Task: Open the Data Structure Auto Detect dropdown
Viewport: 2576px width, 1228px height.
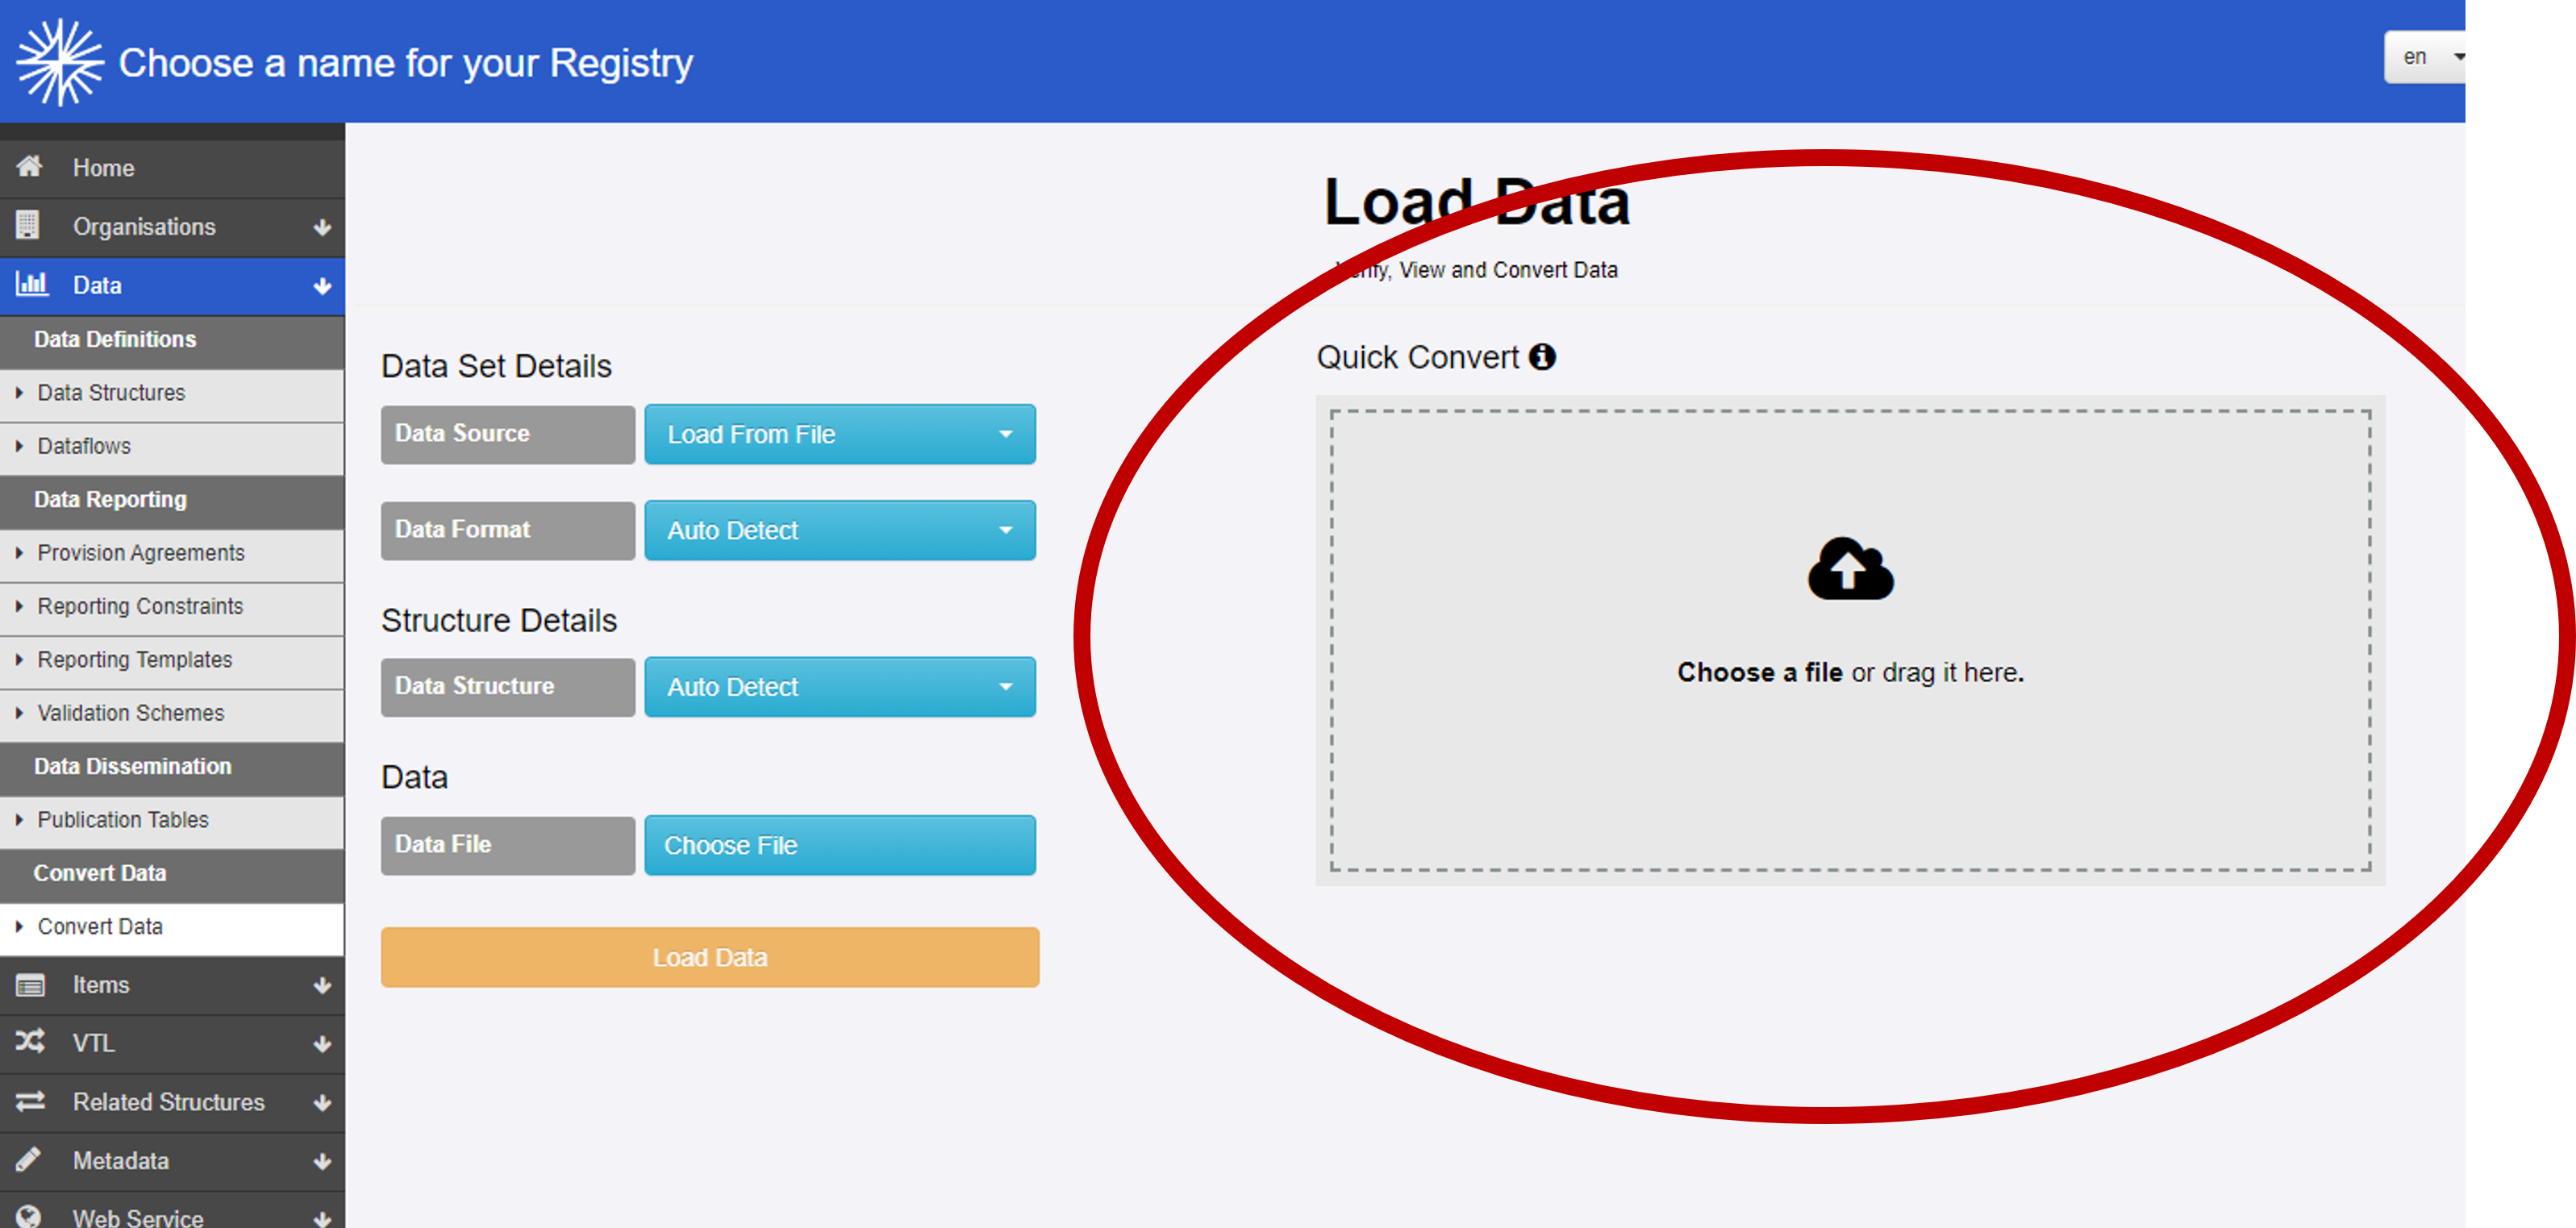Action: tap(839, 687)
